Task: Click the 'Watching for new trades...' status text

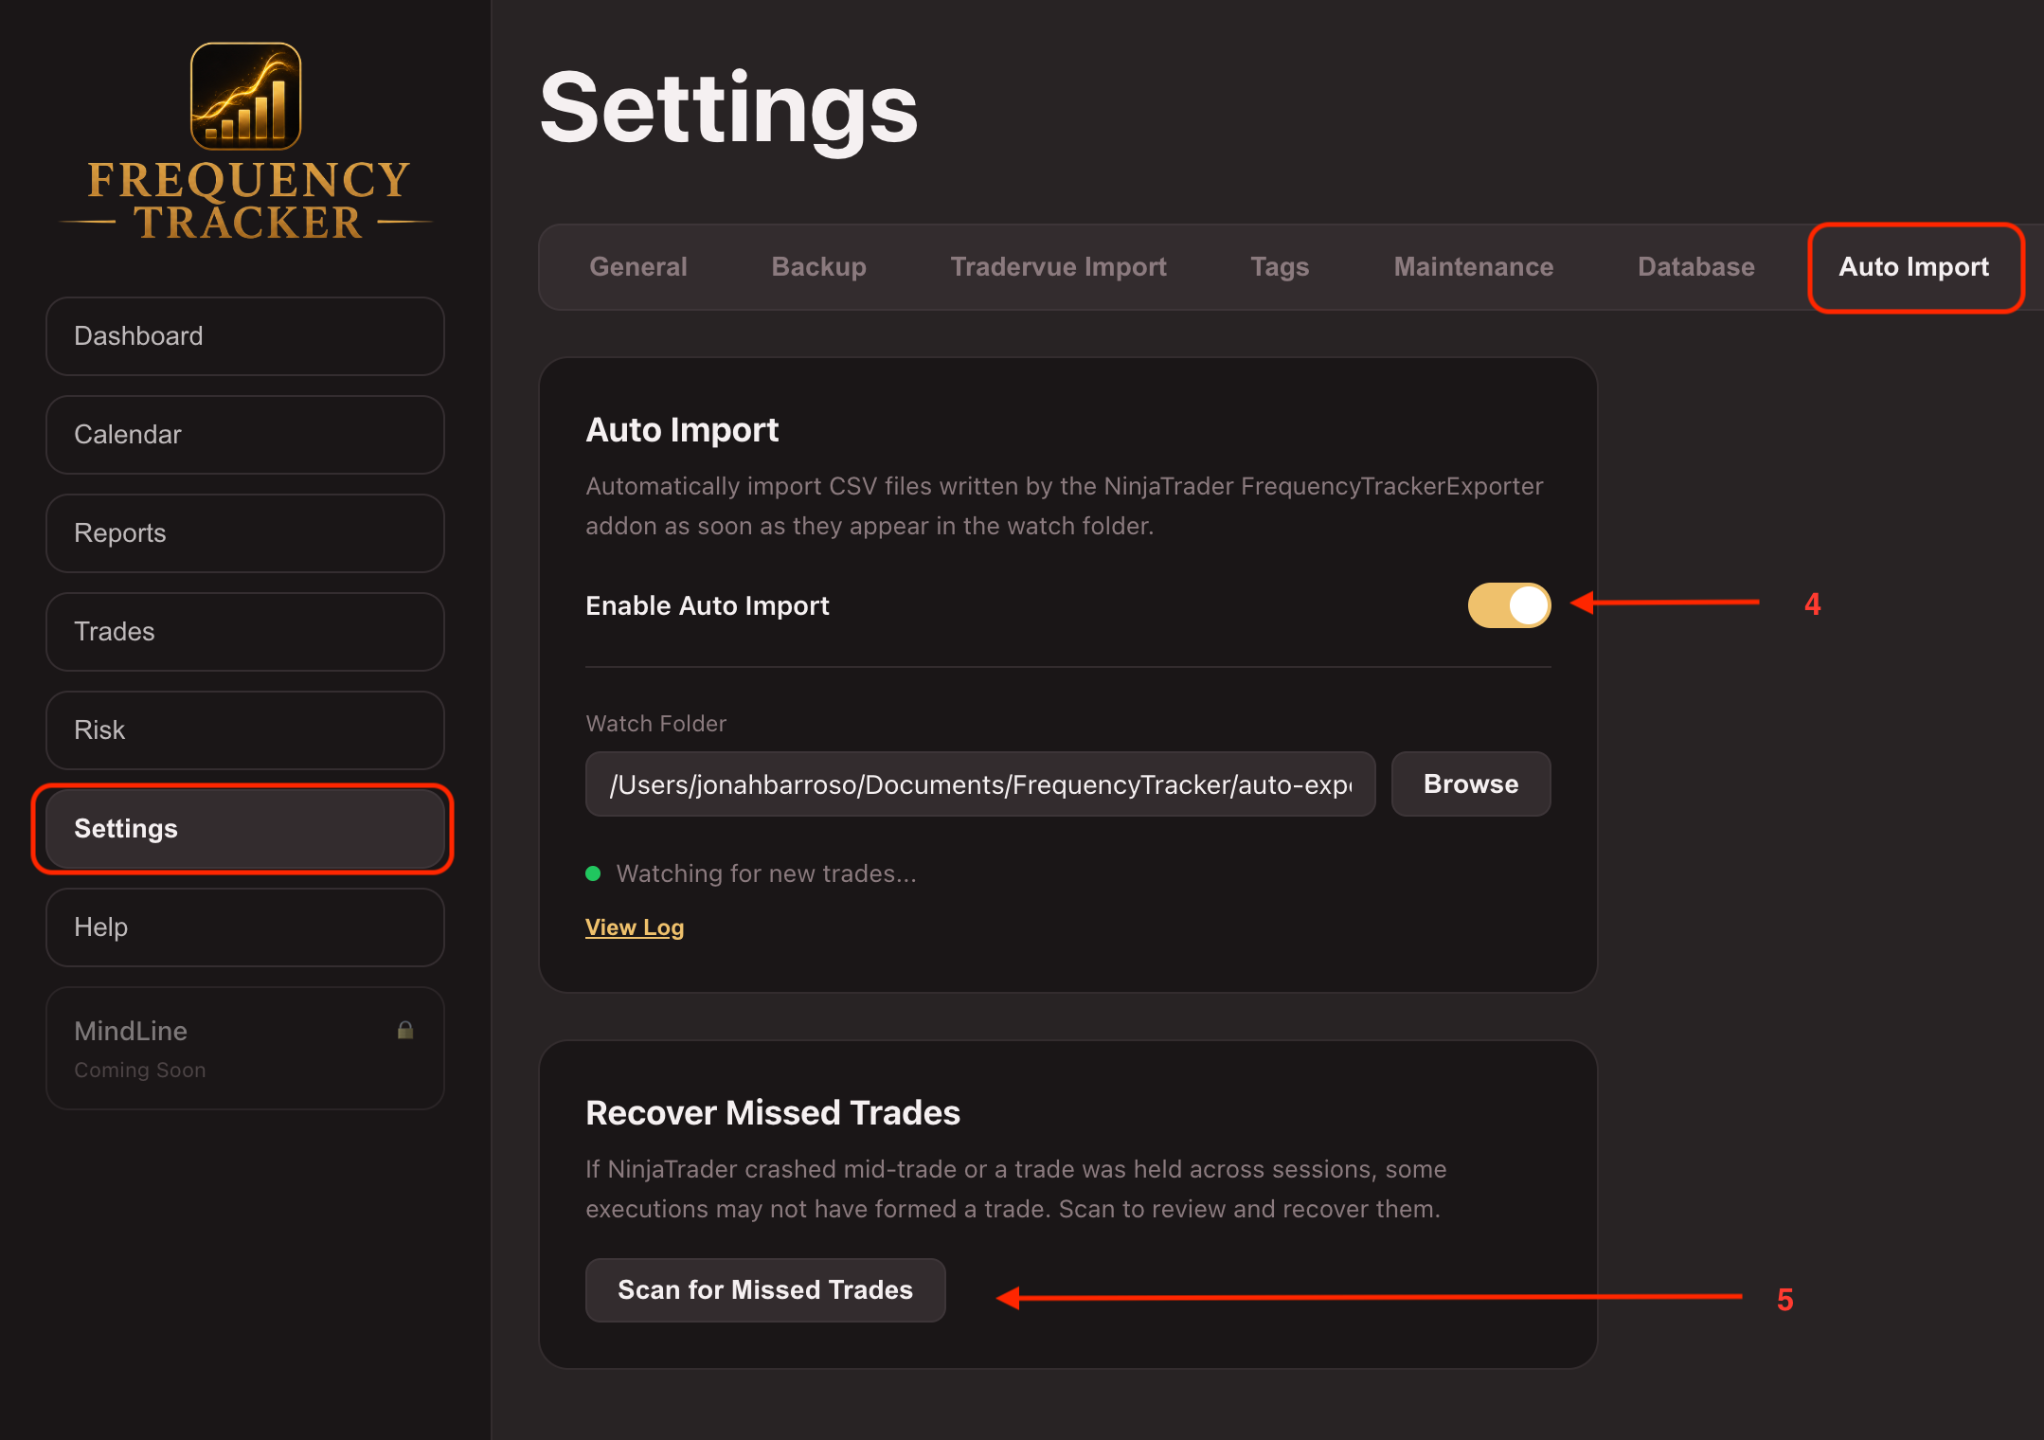Action: [x=766, y=873]
